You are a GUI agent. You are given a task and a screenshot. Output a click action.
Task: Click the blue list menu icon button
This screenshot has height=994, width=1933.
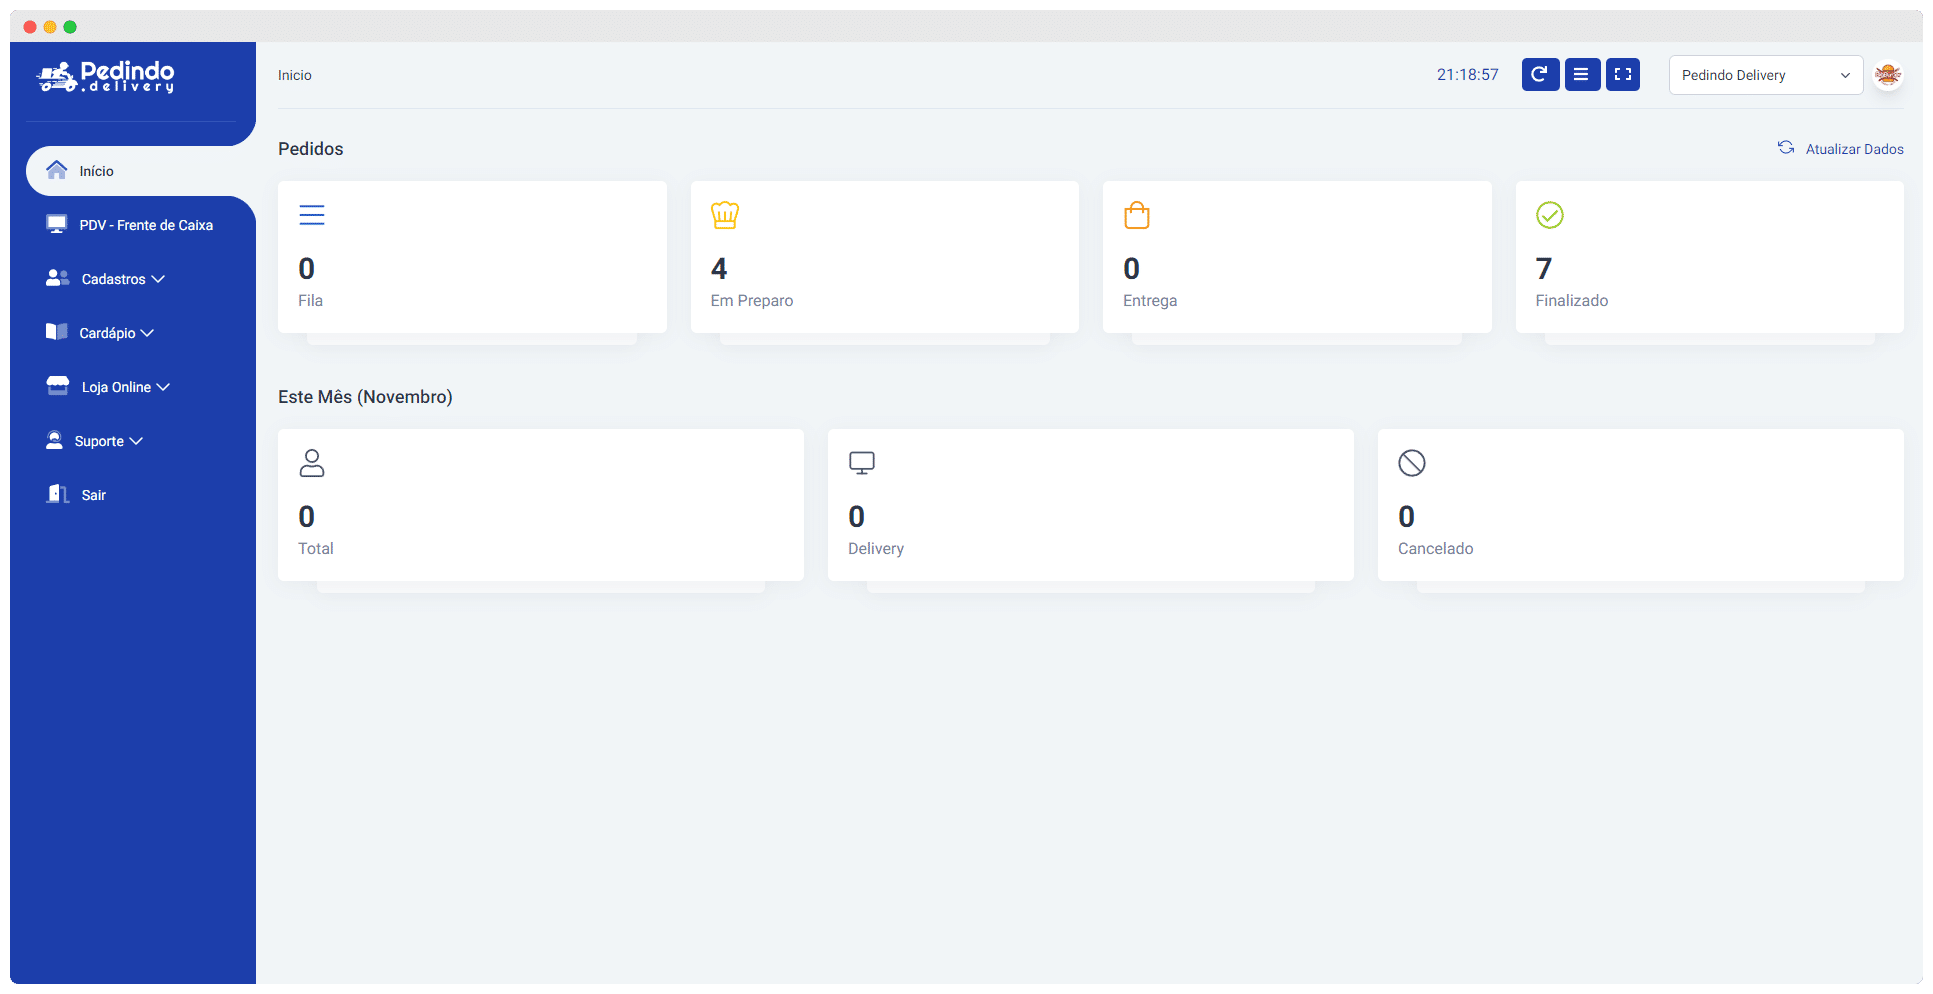point(1582,75)
